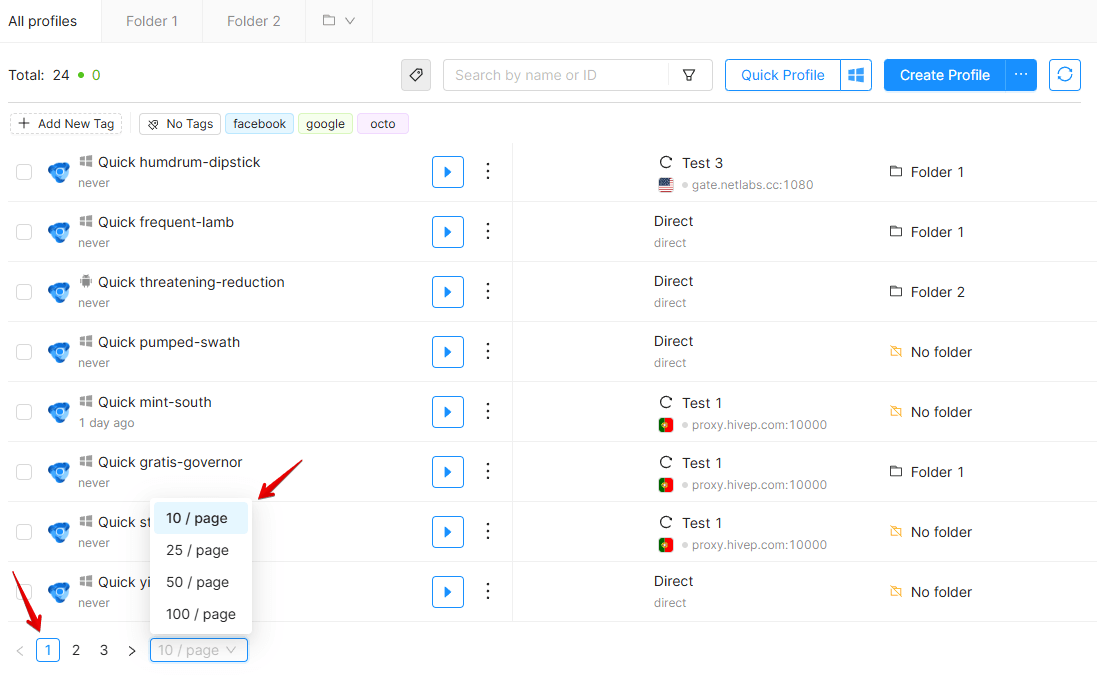Recheck the Test 3 proxy connection icon
Image resolution: width=1097 pixels, height=676 pixels.
pos(666,162)
